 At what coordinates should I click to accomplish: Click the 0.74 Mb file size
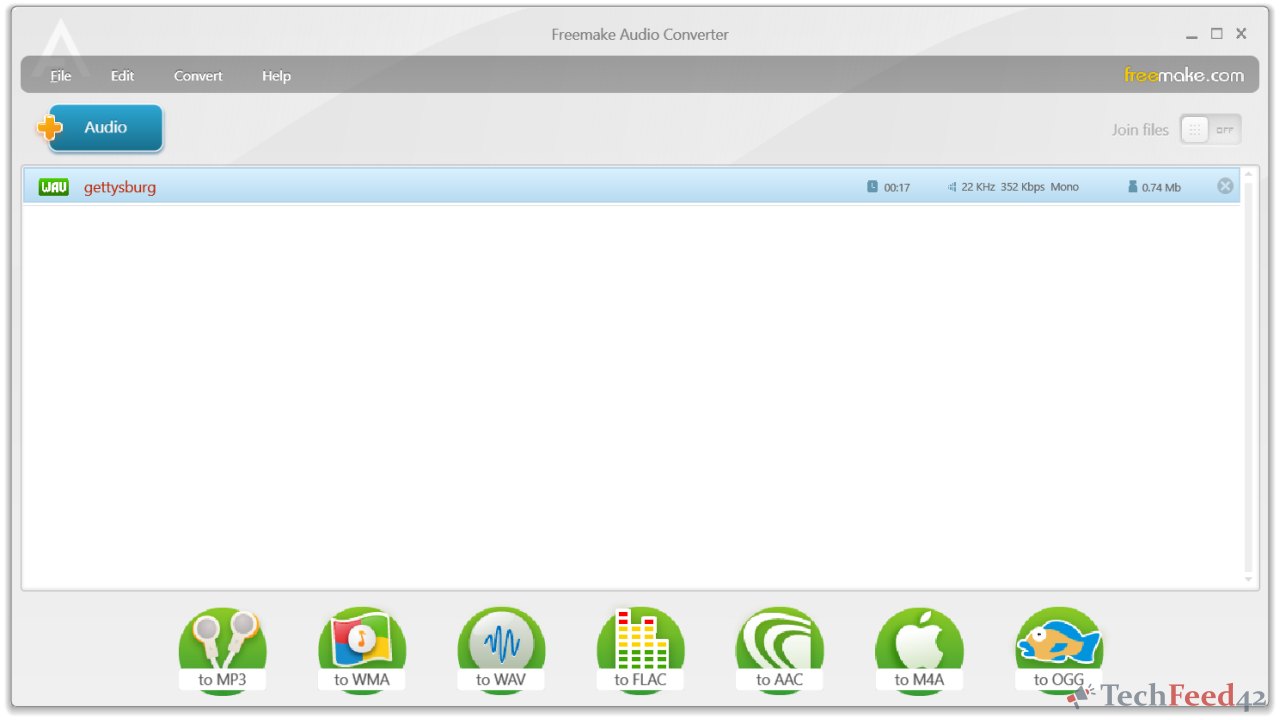tap(1161, 188)
